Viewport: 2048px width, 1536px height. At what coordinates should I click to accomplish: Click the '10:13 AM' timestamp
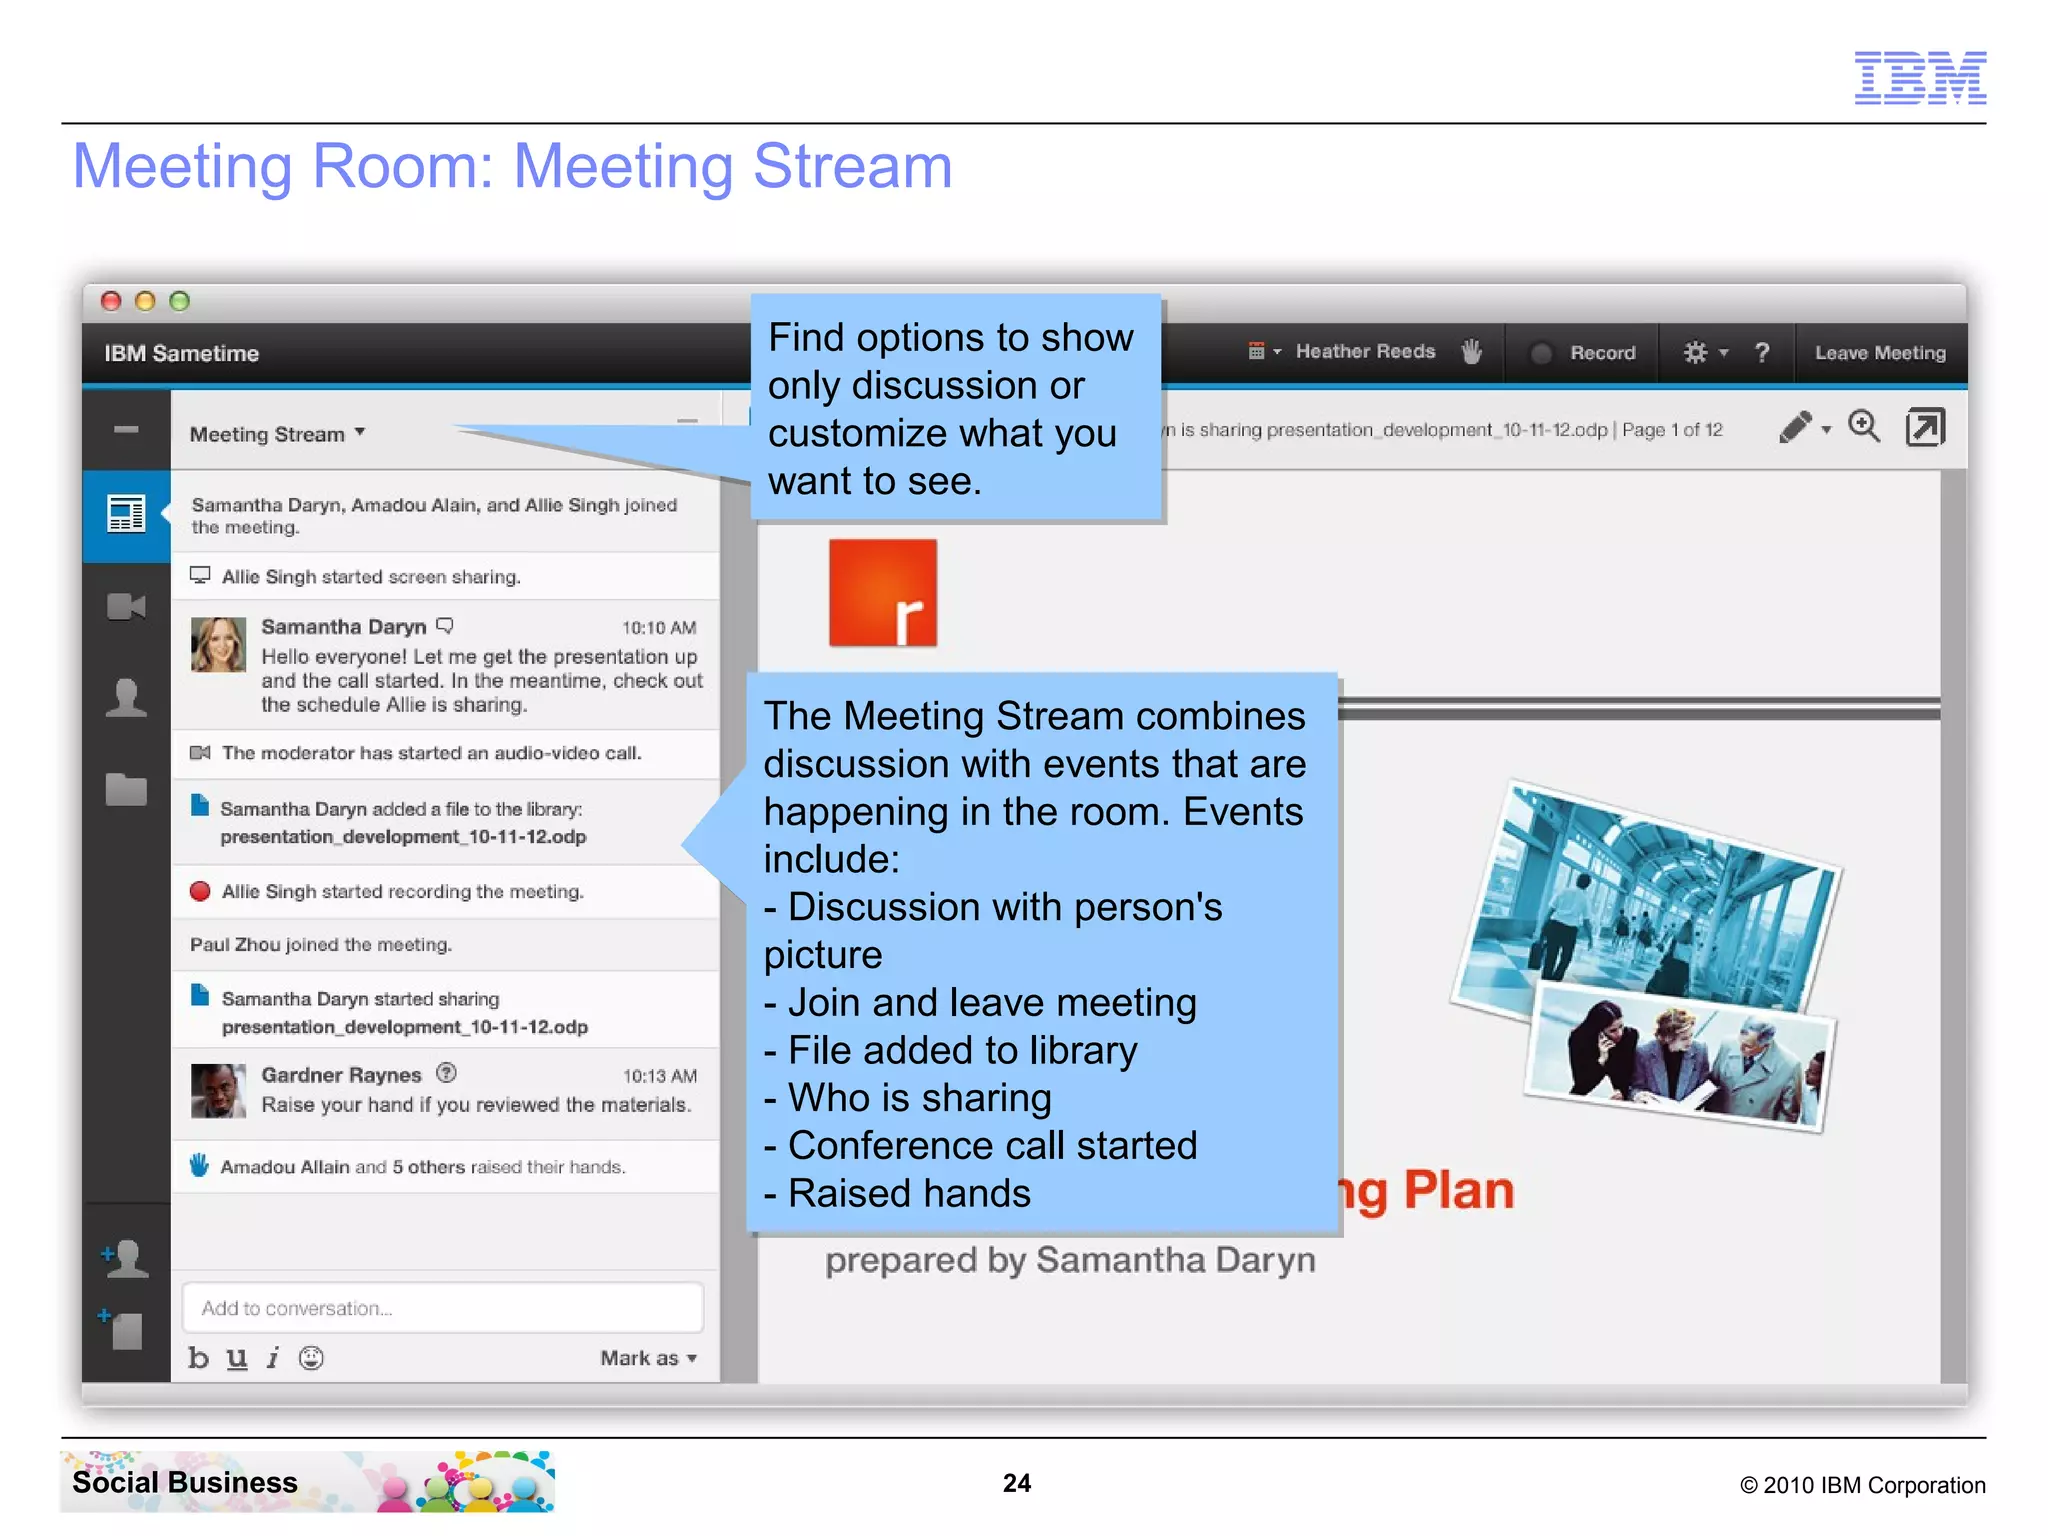tap(659, 1076)
